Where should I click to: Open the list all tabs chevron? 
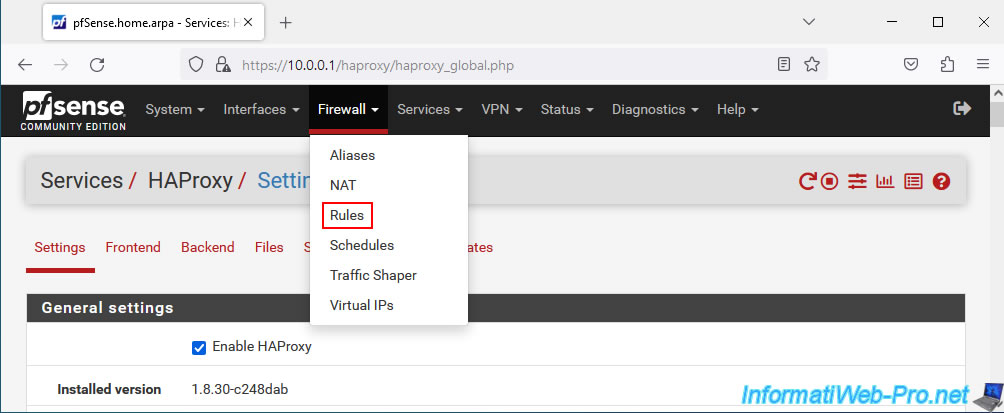(x=809, y=22)
